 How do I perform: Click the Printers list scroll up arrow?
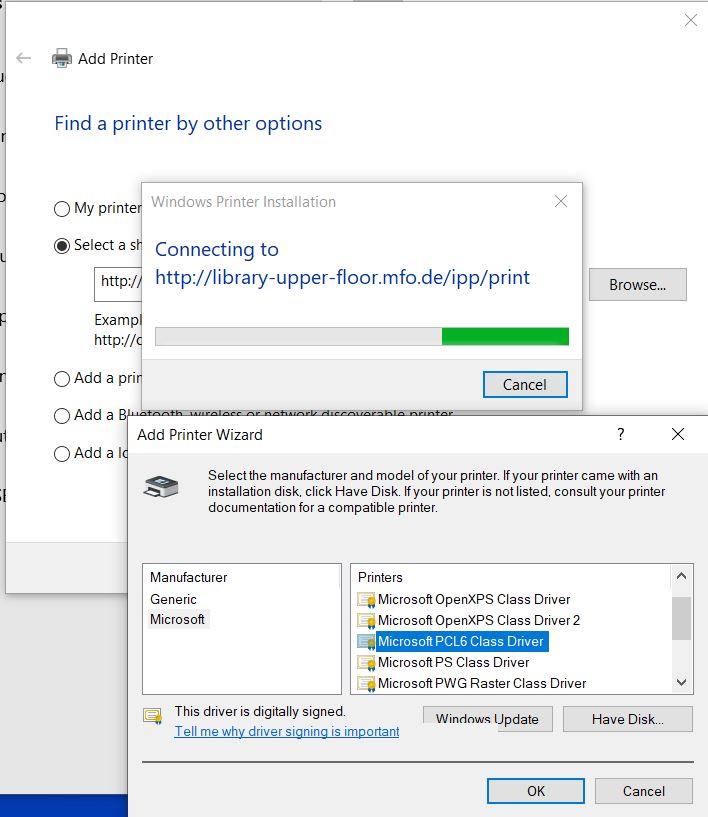pos(681,576)
